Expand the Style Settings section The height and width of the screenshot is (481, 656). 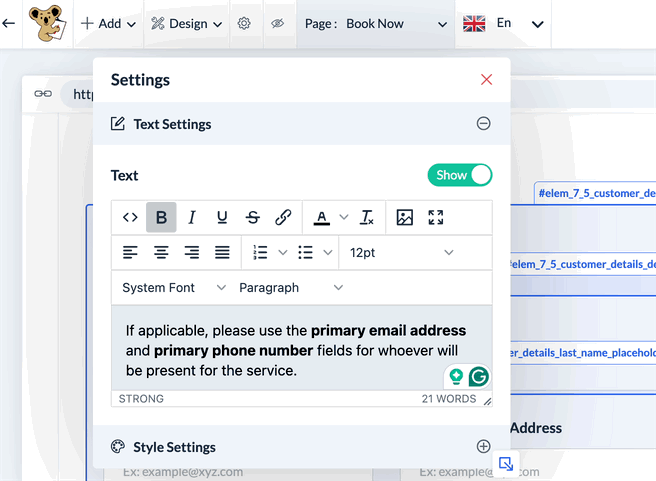pyautogui.click(x=483, y=447)
